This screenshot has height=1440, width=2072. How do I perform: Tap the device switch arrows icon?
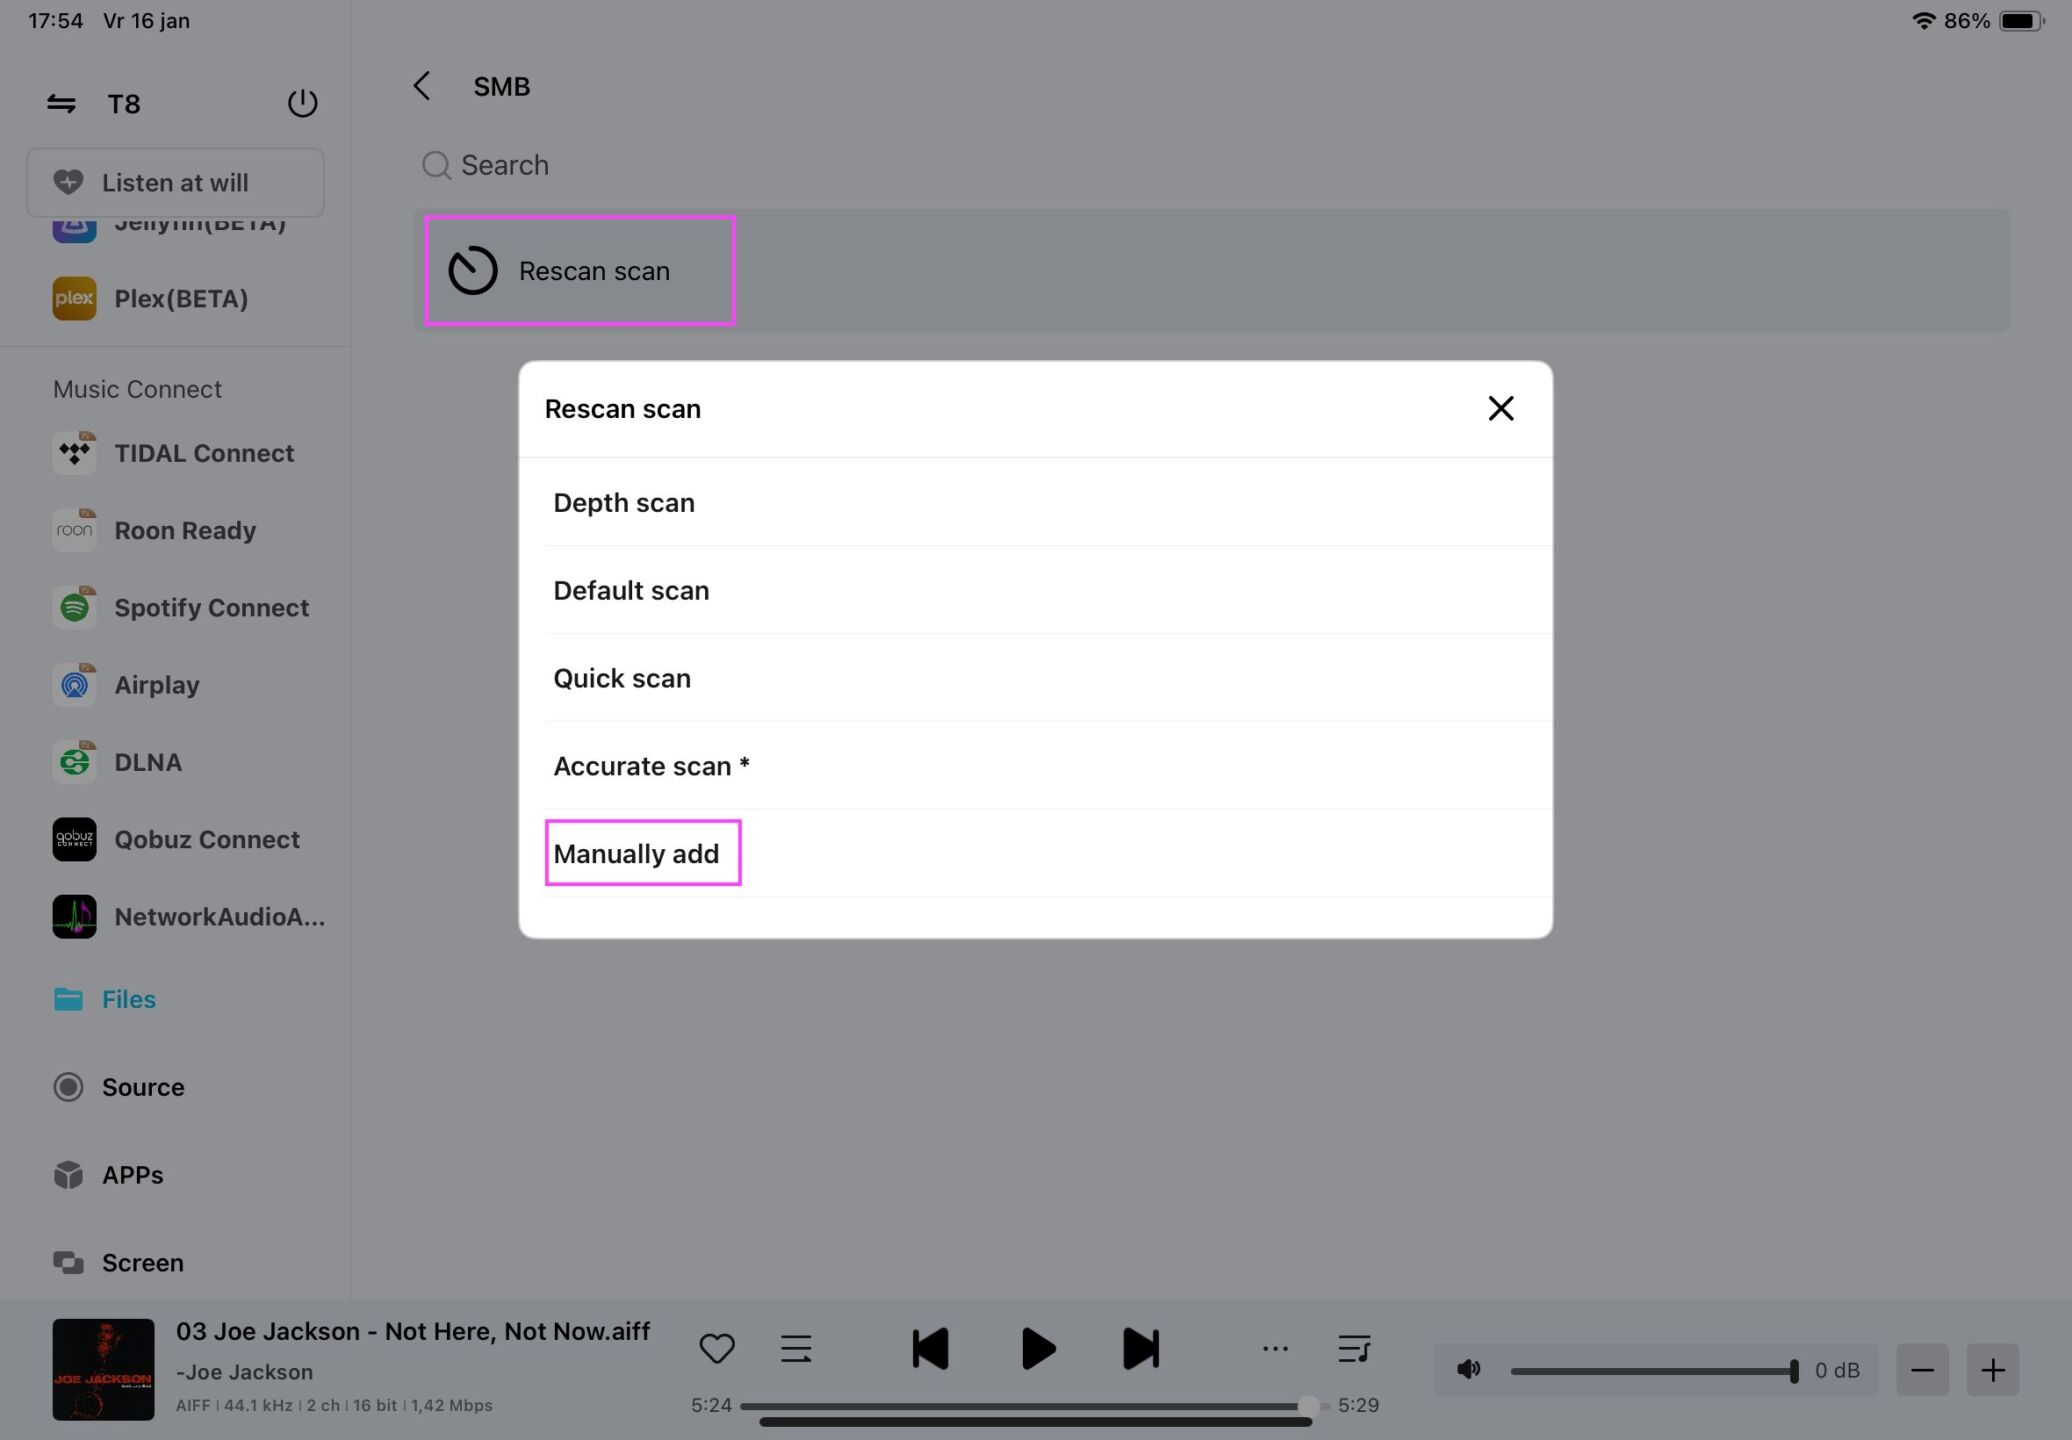pos(61,104)
